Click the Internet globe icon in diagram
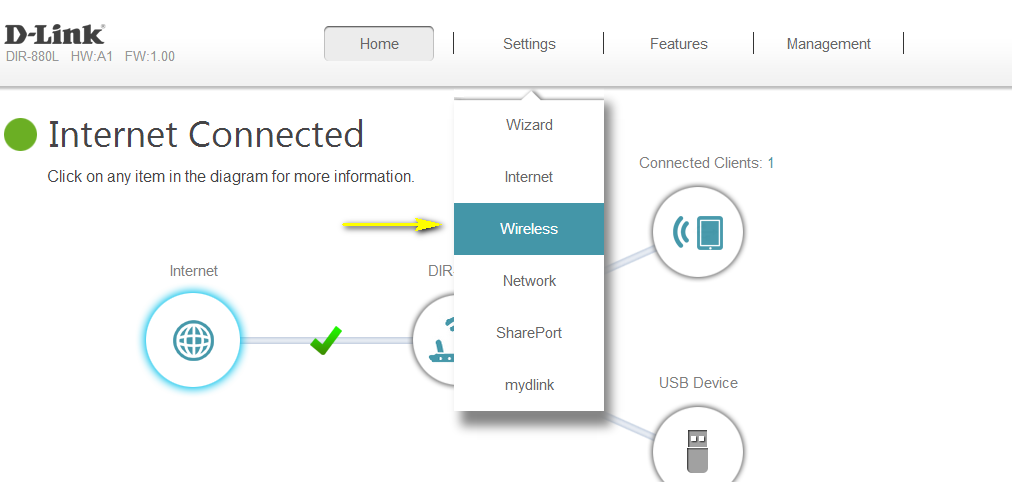The width and height of the screenshot is (1012, 482). tap(193, 341)
